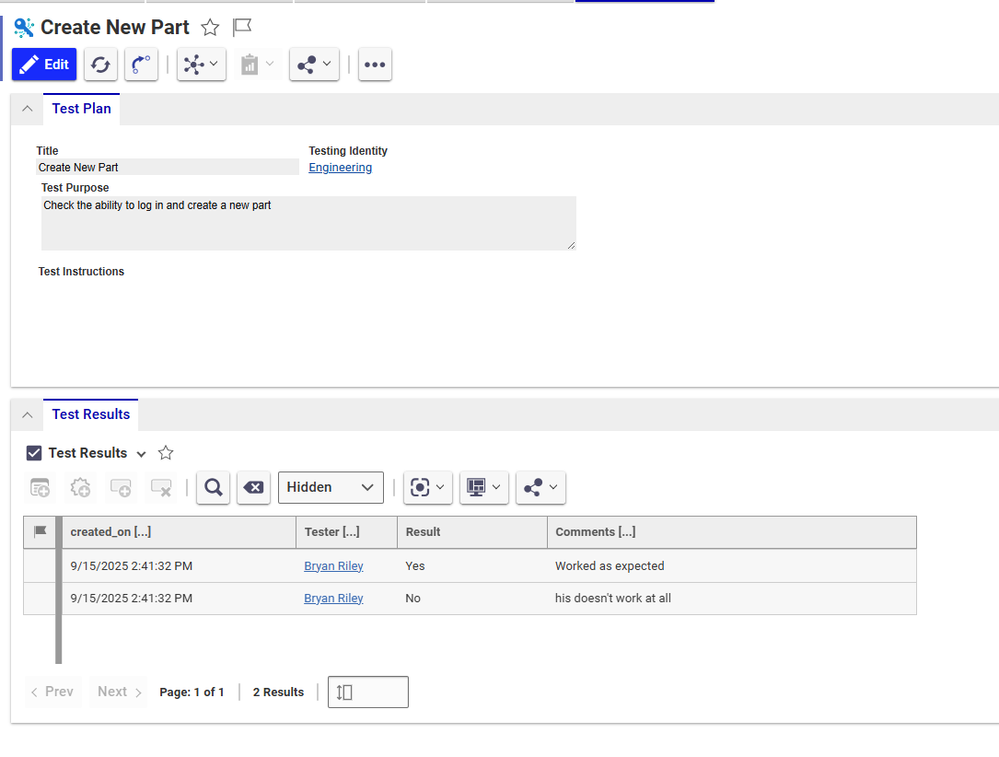Run search with the magnifier icon

point(213,487)
